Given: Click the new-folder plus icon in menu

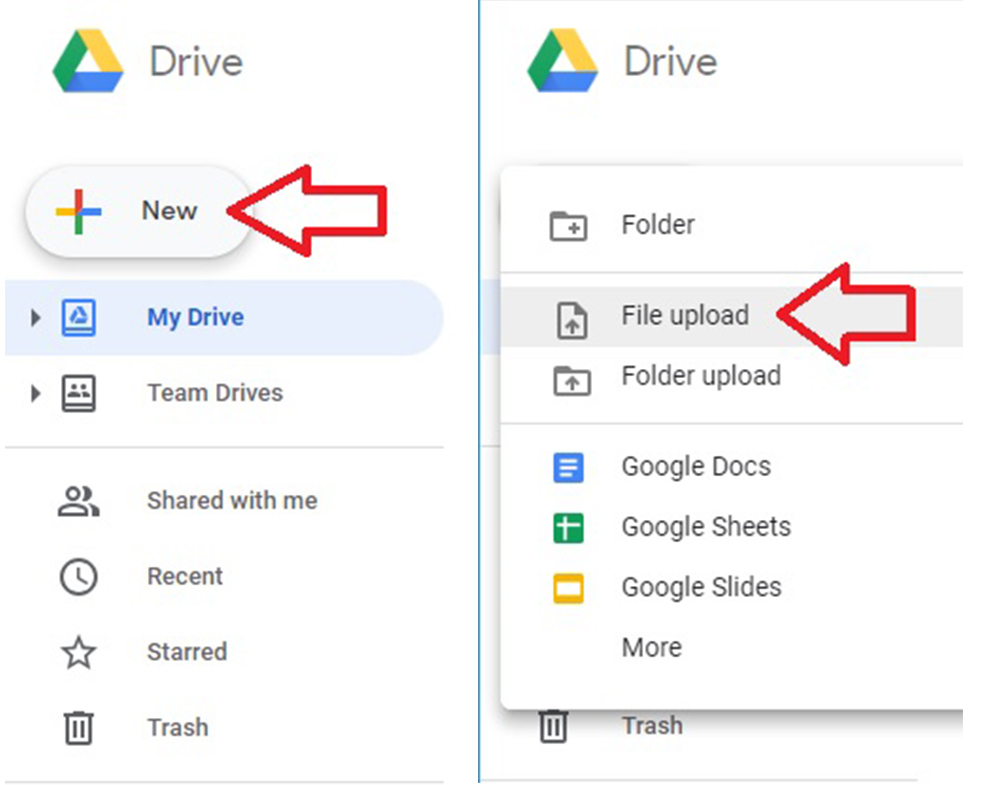Looking at the screenshot, I should (569, 226).
